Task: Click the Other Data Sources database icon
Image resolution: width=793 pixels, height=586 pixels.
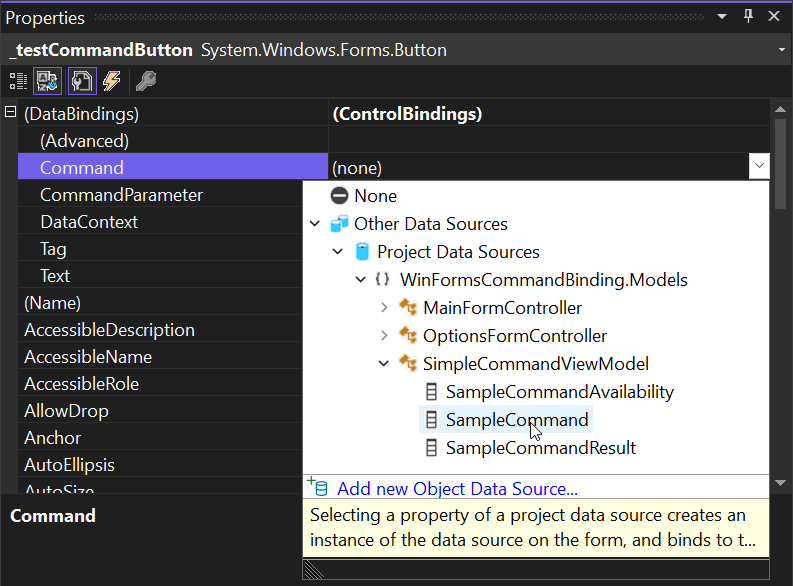Action: pyautogui.click(x=339, y=223)
